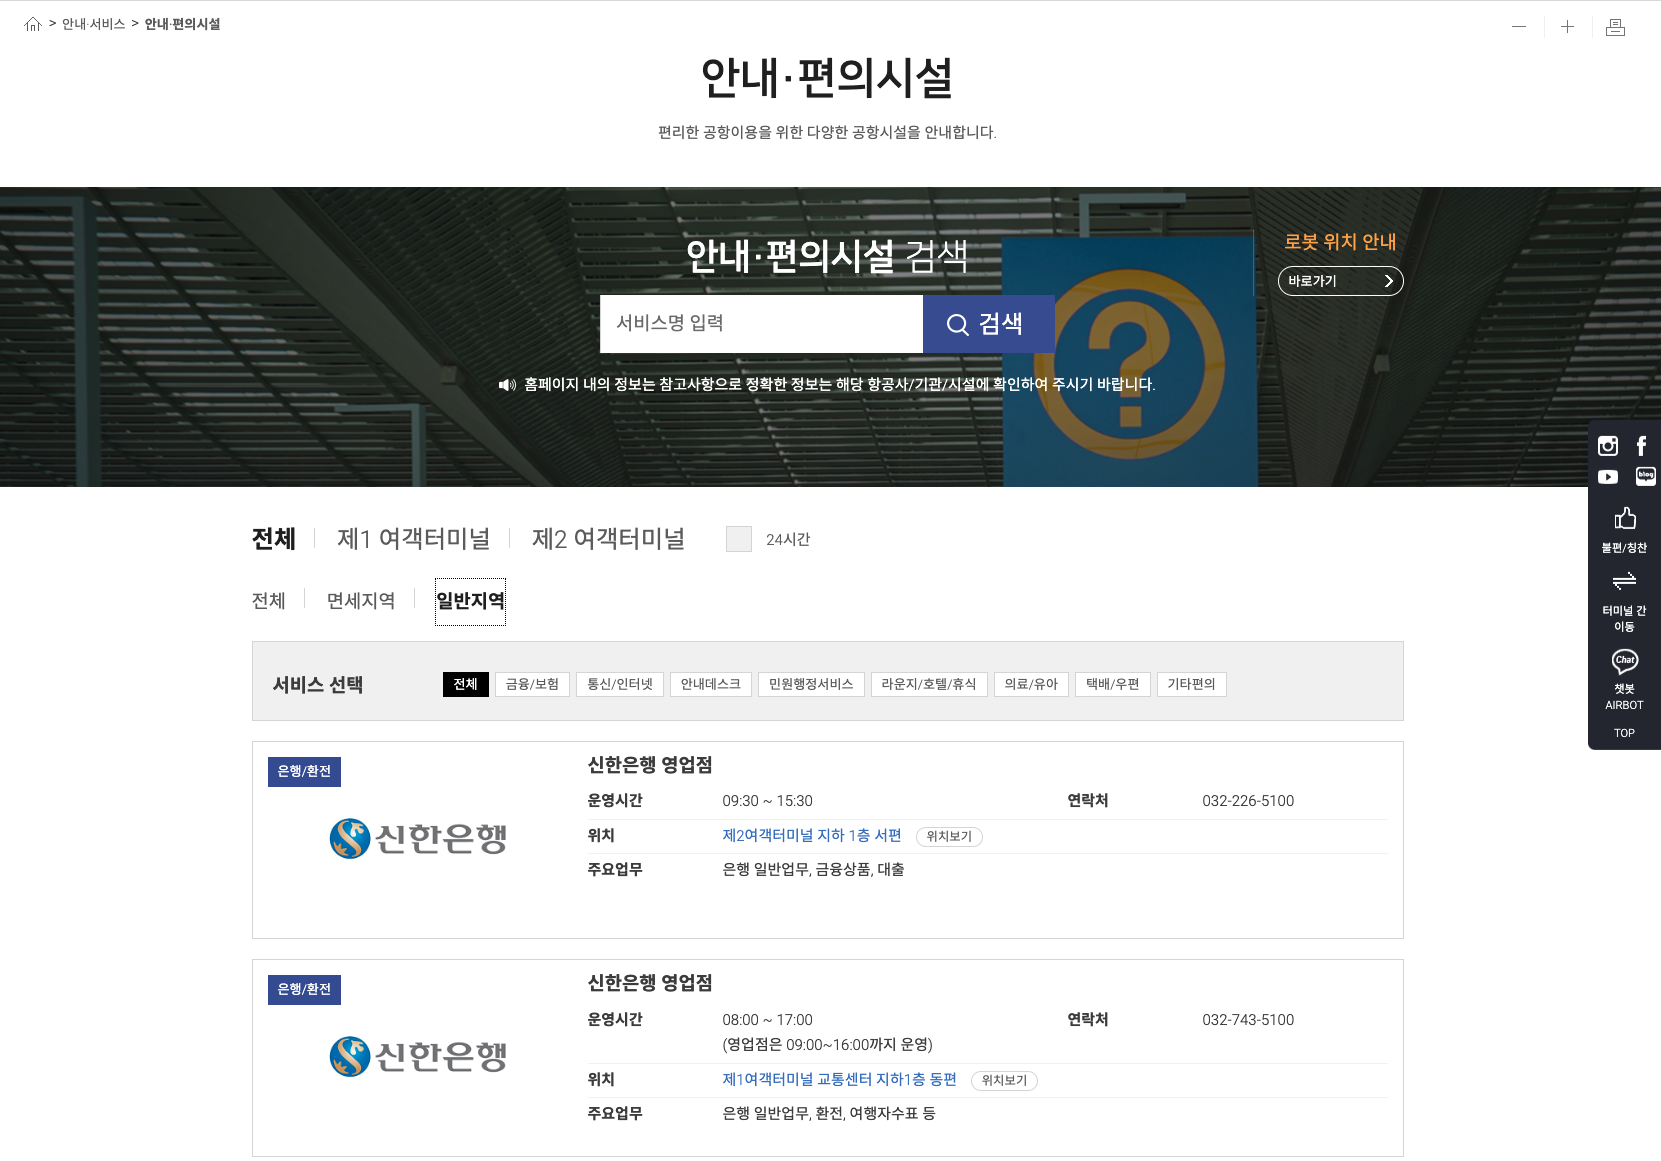Image resolution: width=1661 pixels, height=1161 pixels.
Task: Open the YouTube channel icon
Action: (1608, 477)
